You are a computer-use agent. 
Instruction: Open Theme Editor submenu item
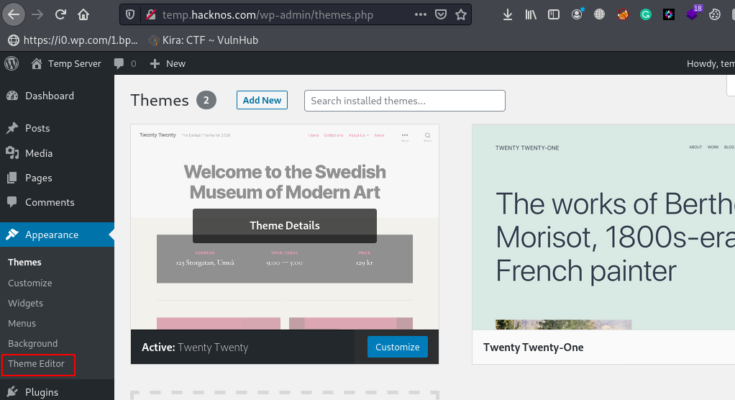coord(36,363)
